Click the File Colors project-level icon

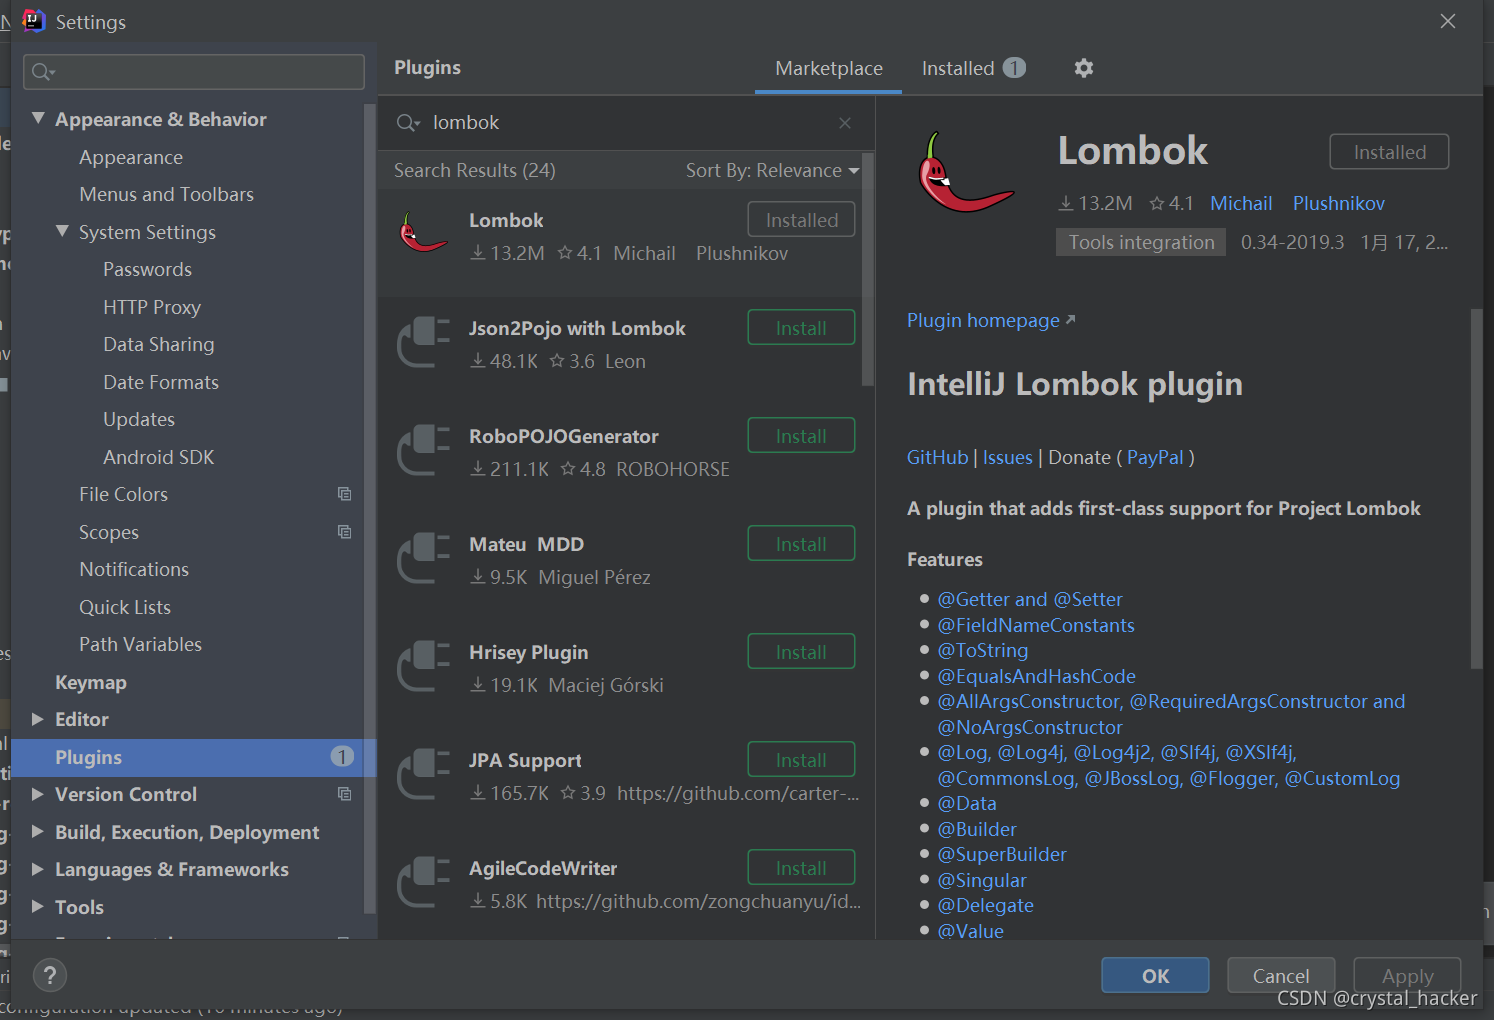click(x=344, y=494)
